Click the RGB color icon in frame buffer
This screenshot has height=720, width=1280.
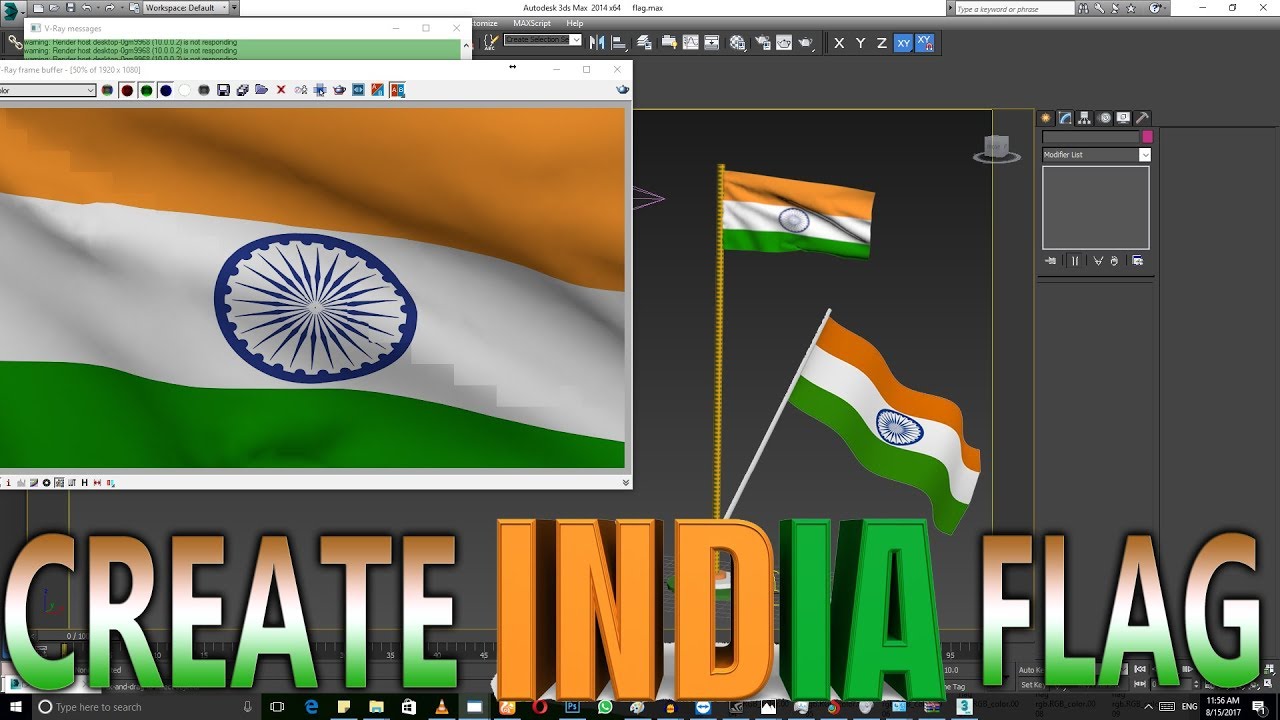pos(108,90)
